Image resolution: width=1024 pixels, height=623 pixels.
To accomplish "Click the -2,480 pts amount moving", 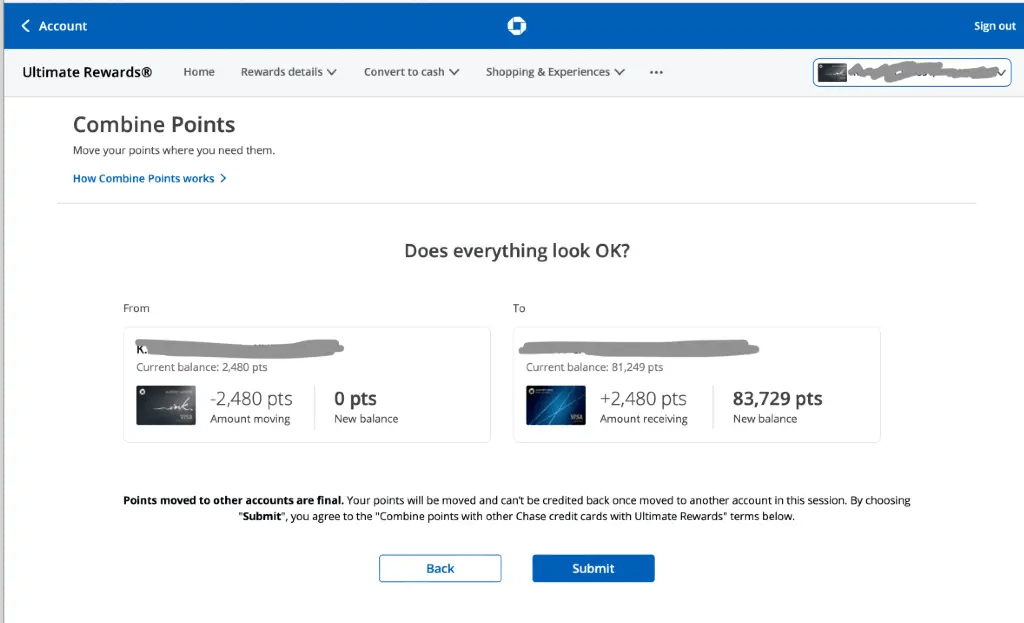I will [251, 398].
